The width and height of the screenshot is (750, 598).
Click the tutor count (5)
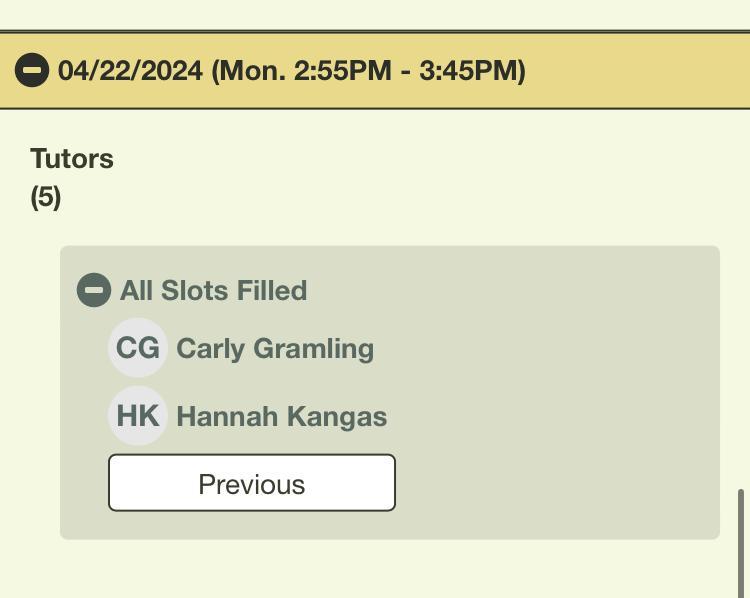(46, 197)
